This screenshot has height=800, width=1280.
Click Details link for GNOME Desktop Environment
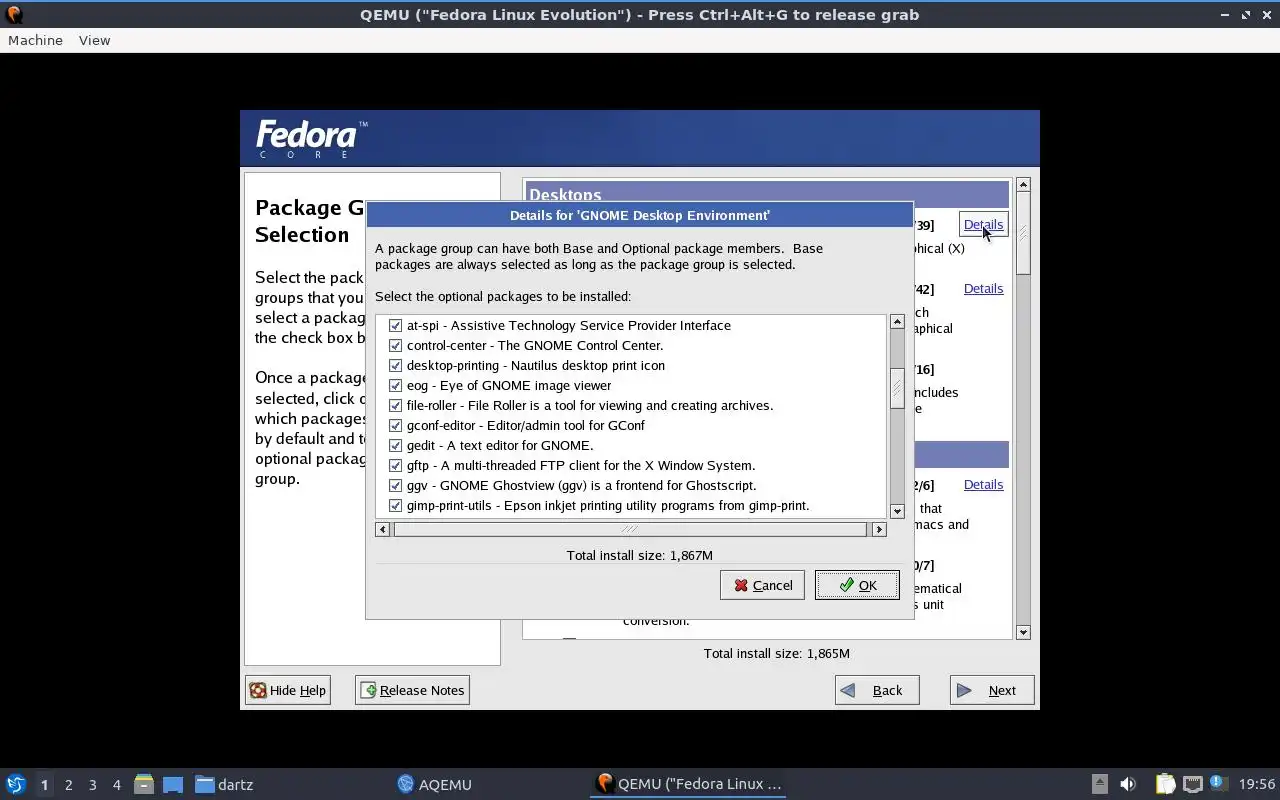(x=983, y=225)
